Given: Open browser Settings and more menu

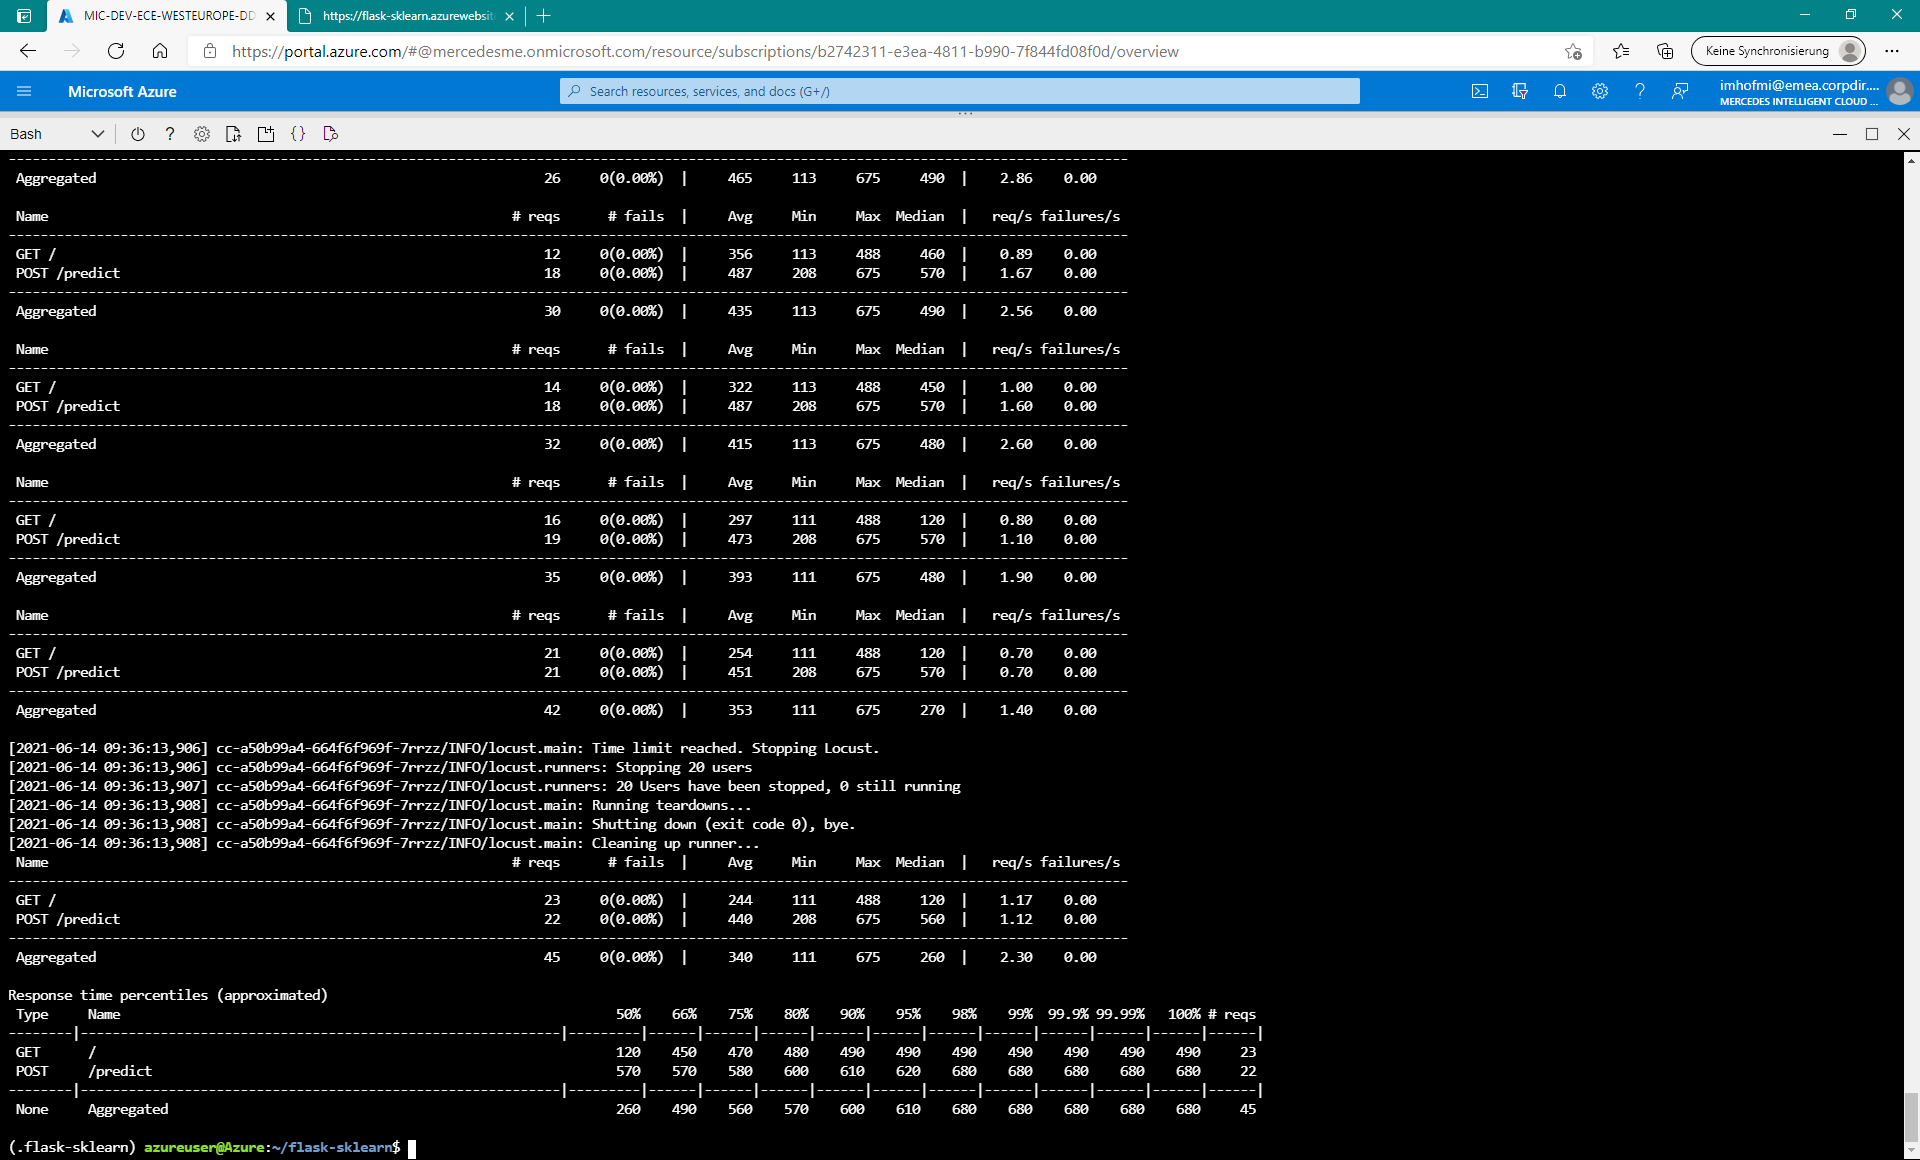Looking at the screenshot, I should tap(1892, 51).
